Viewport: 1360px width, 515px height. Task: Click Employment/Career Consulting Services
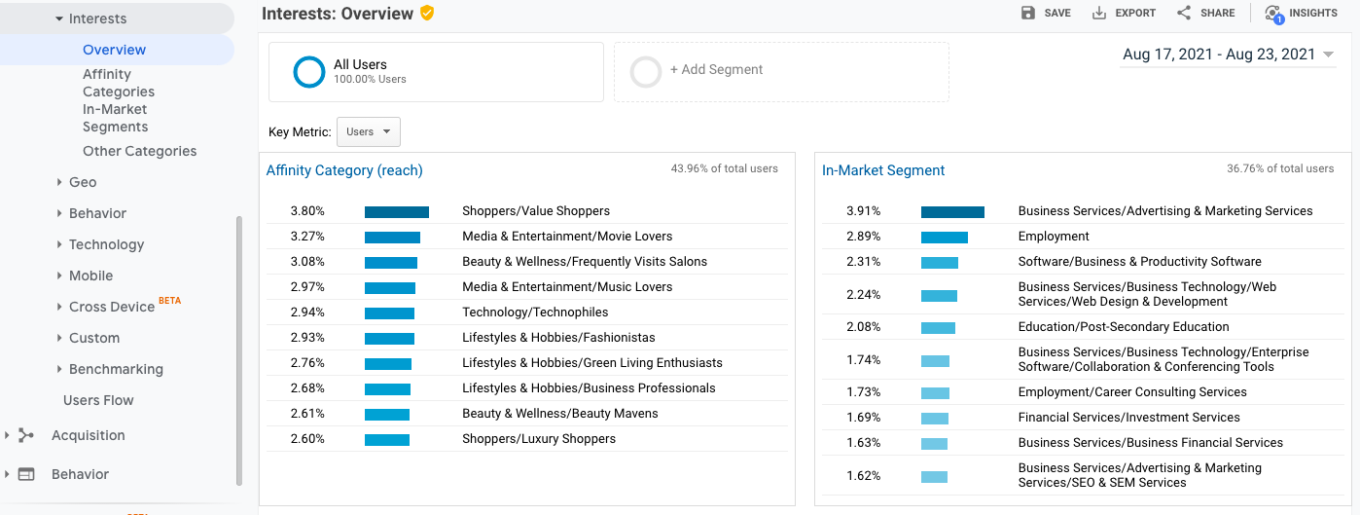click(1132, 392)
